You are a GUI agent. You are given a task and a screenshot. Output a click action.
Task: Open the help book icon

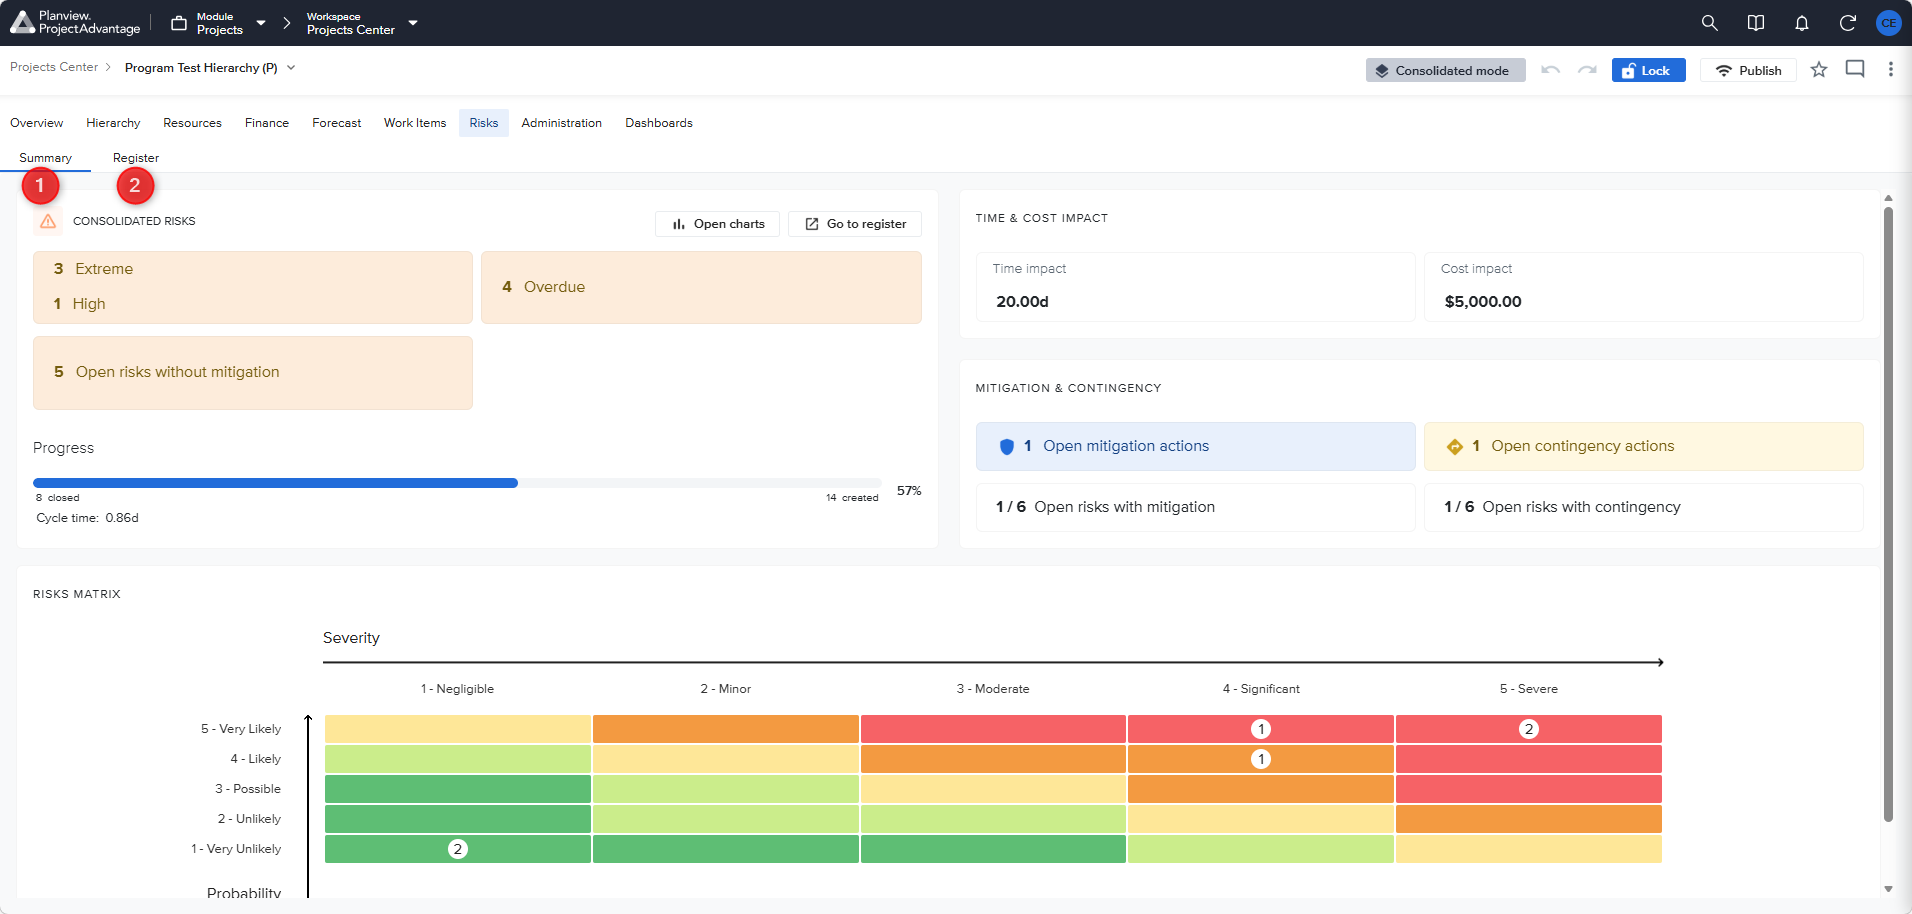point(1755,23)
